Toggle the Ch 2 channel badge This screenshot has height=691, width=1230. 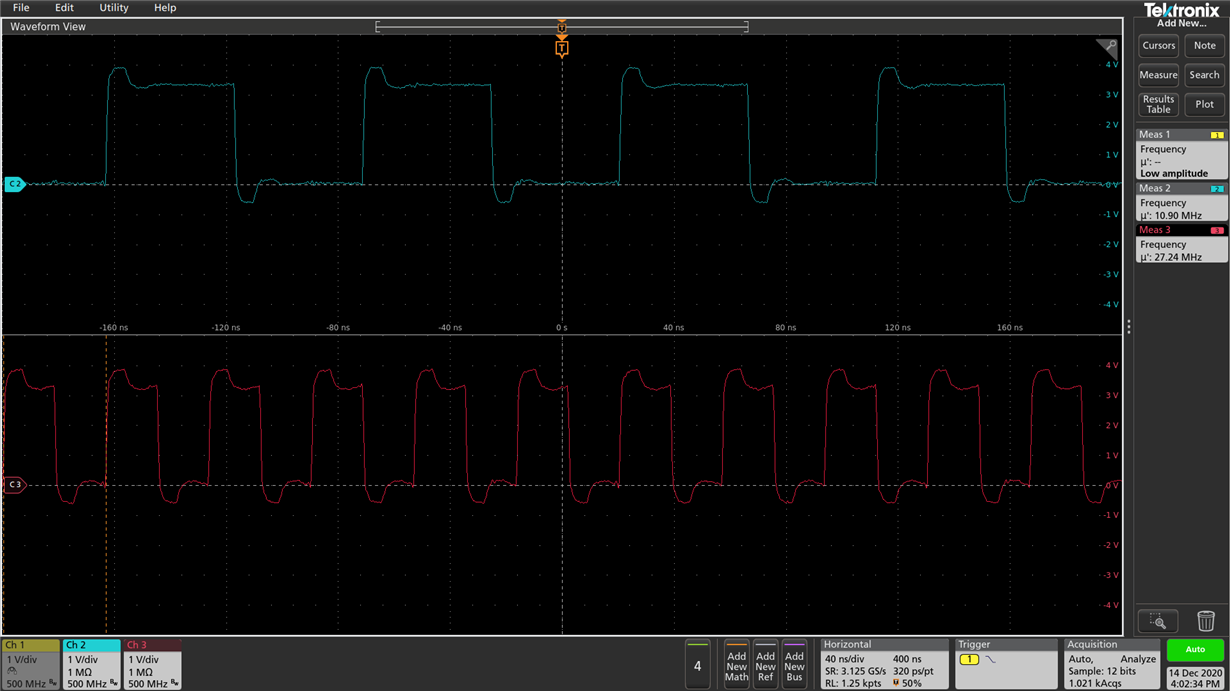pos(92,665)
